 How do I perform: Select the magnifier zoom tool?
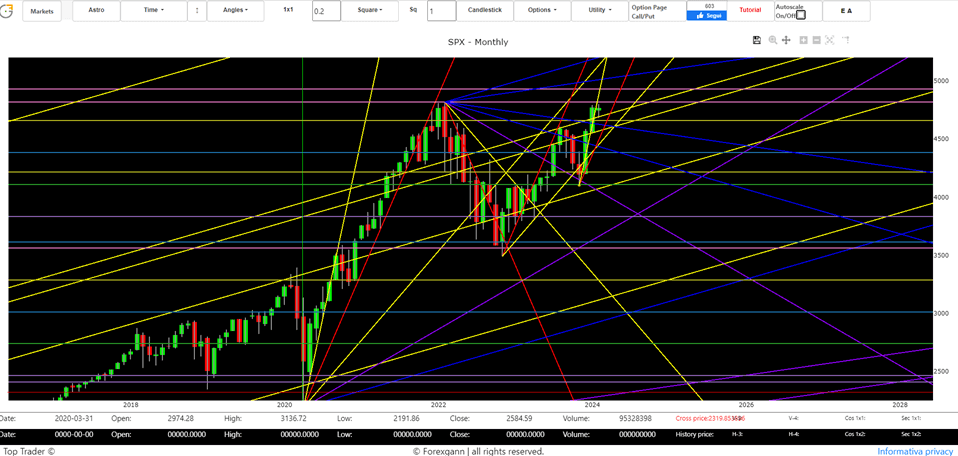772,40
